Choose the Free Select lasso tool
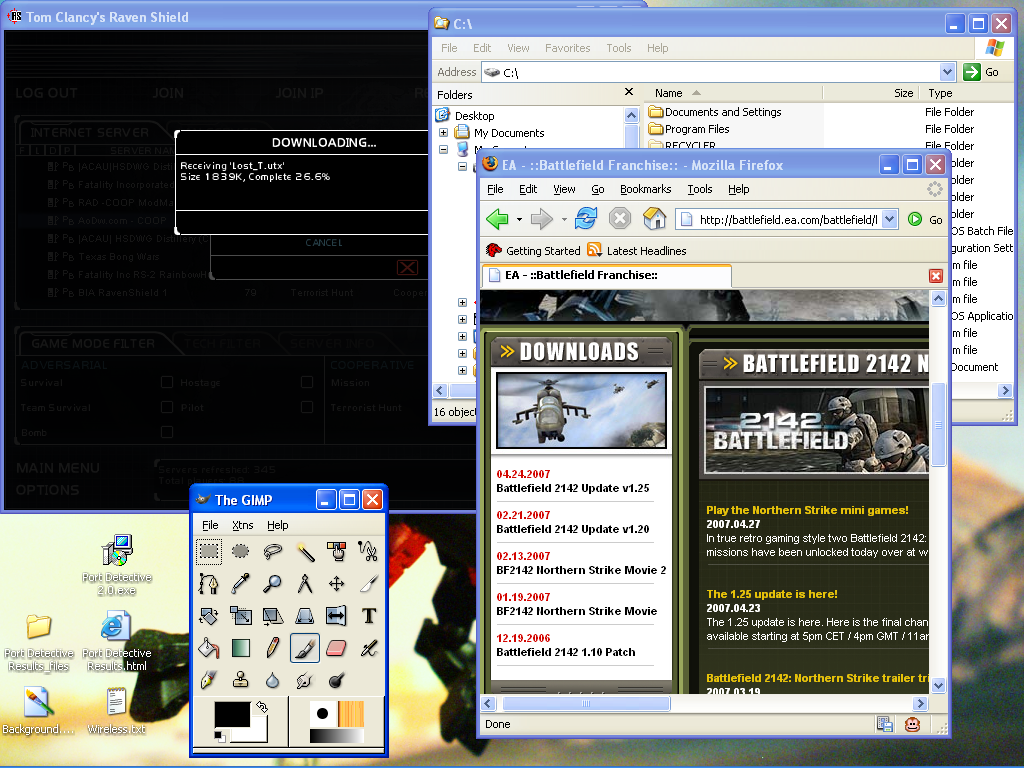Viewport: 1024px width, 768px height. point(272,552)
